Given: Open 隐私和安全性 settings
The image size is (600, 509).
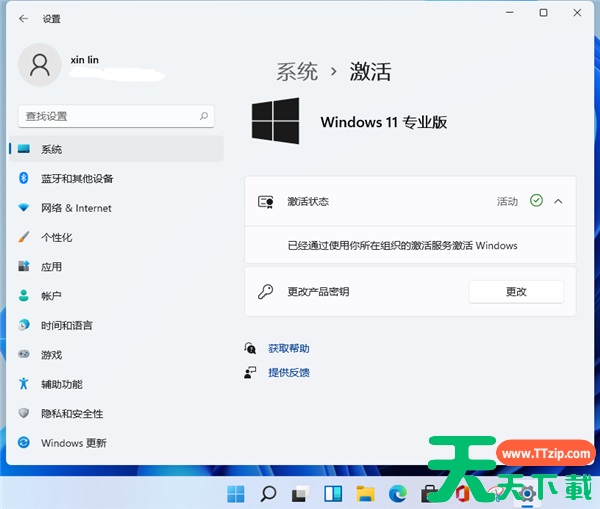Looking at the screenshot, I should click(x=116, y=413).
